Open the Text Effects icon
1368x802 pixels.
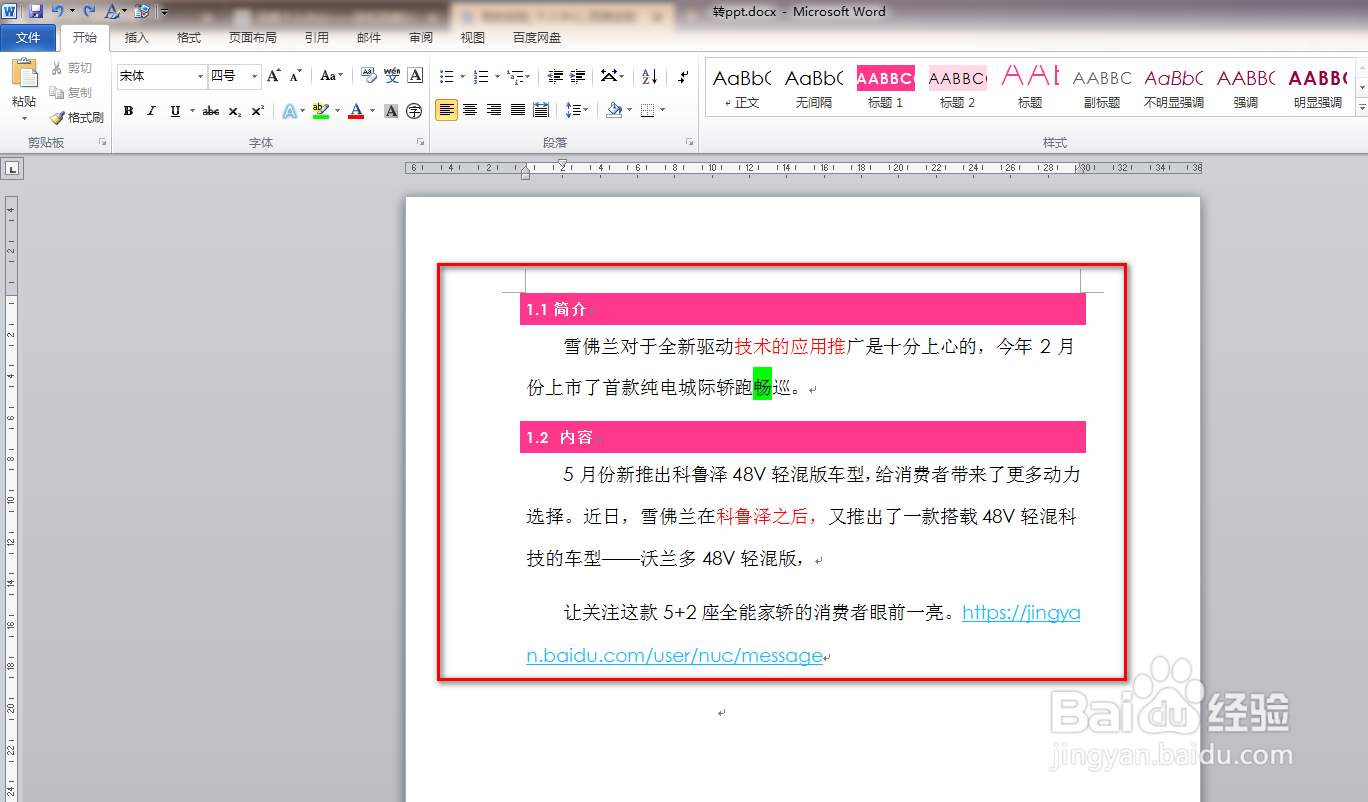pos(289,111)
